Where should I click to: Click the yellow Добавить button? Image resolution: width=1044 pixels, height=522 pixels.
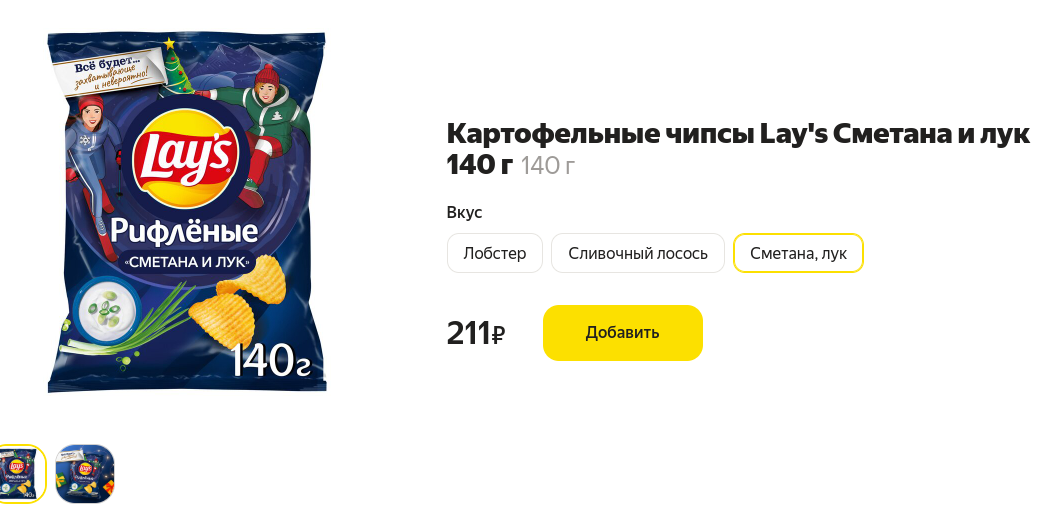(623, 333)
